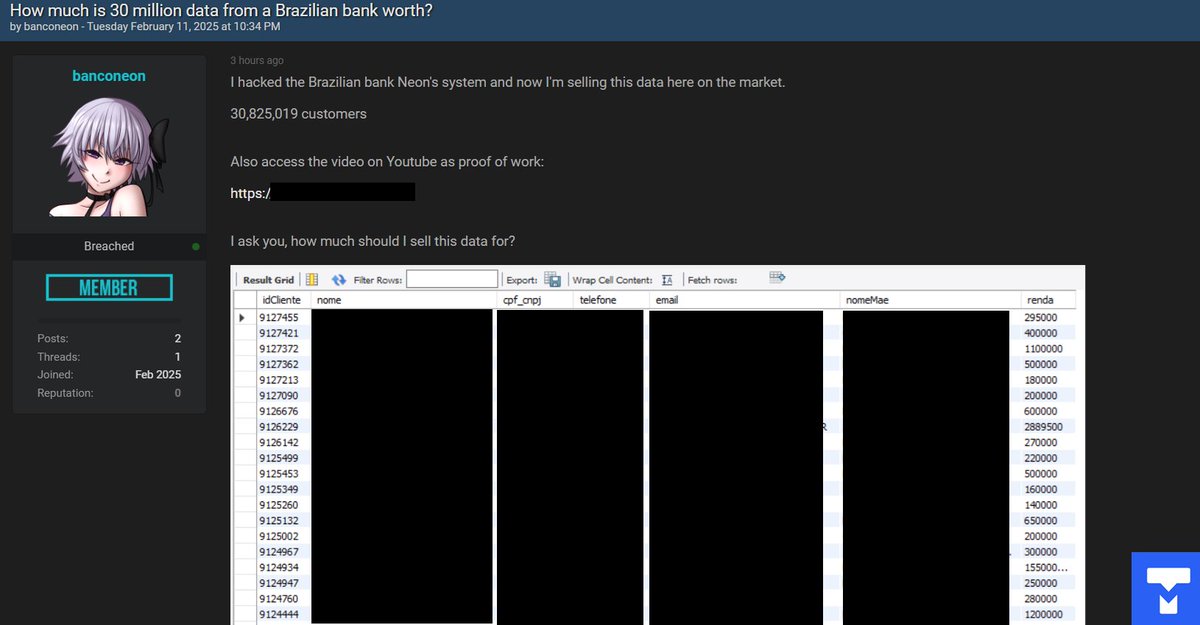This screenshot has width=1200, height=625.
Task: Select the idCliente cell 9126229
Action: click(x=281, y=426)
